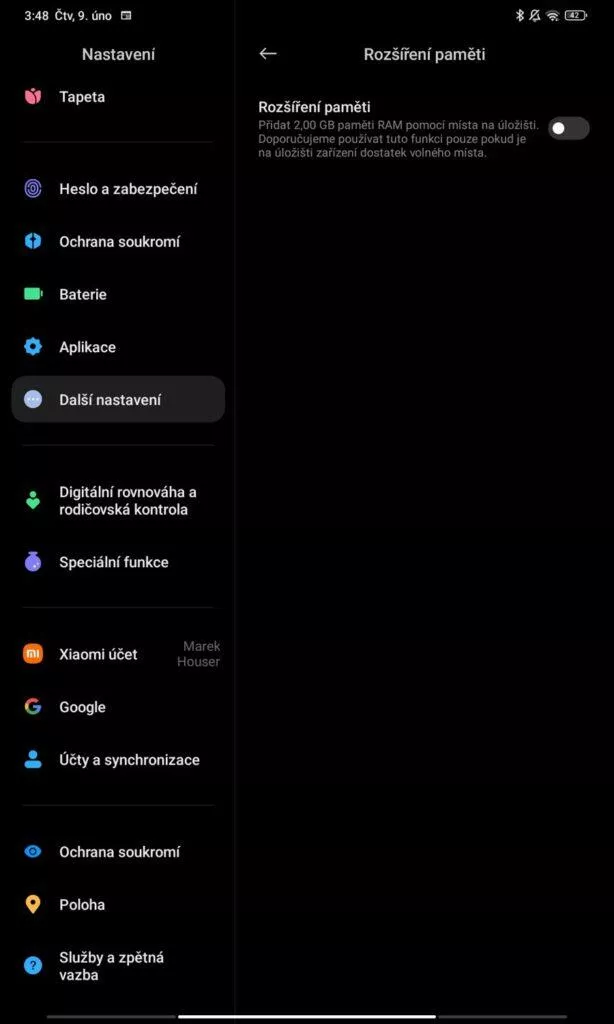Click the Rozšíření paměti setting description text

(398, 138)
